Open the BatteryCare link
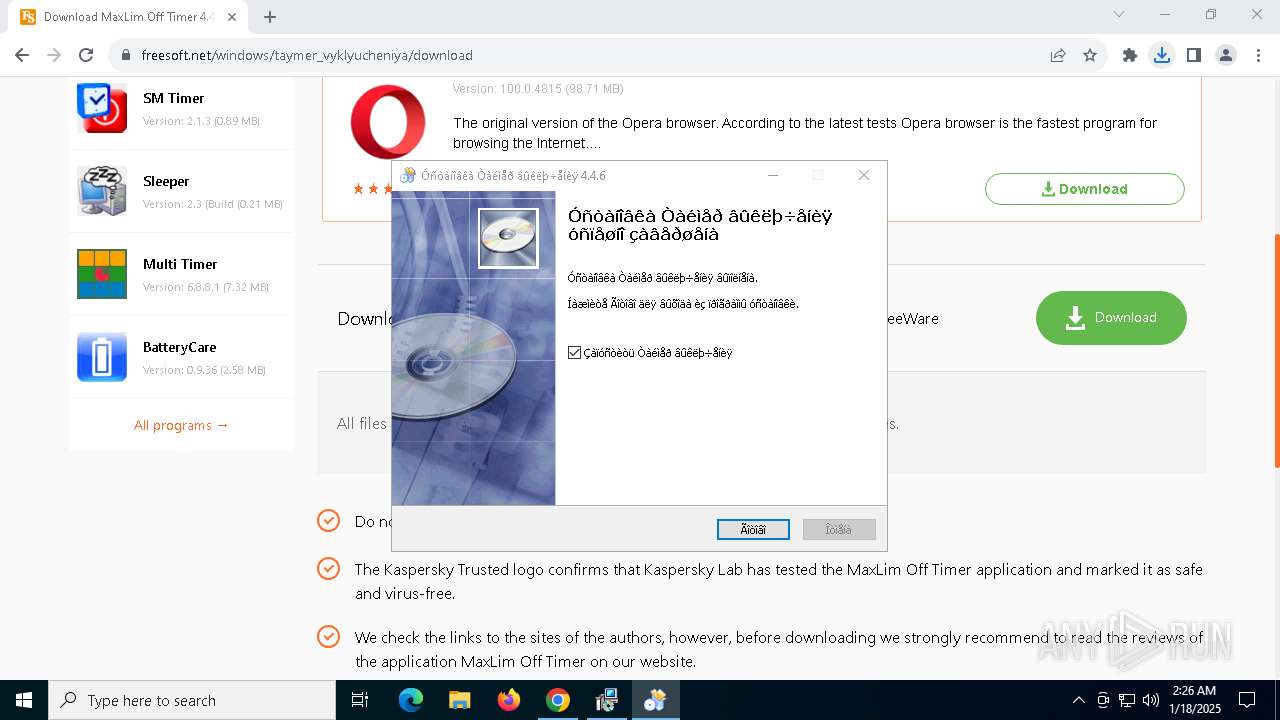 tap(179, 347)
